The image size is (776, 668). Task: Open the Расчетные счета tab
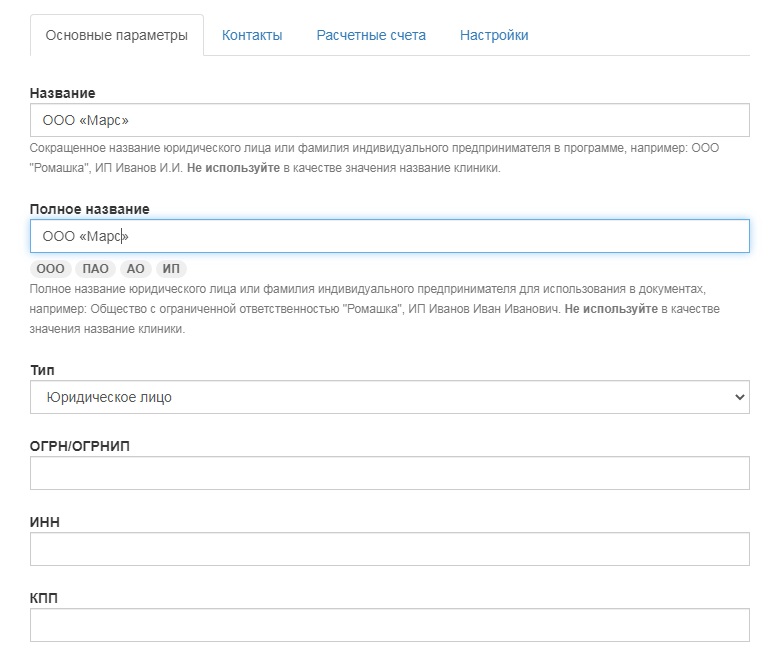tap(371, 35)
